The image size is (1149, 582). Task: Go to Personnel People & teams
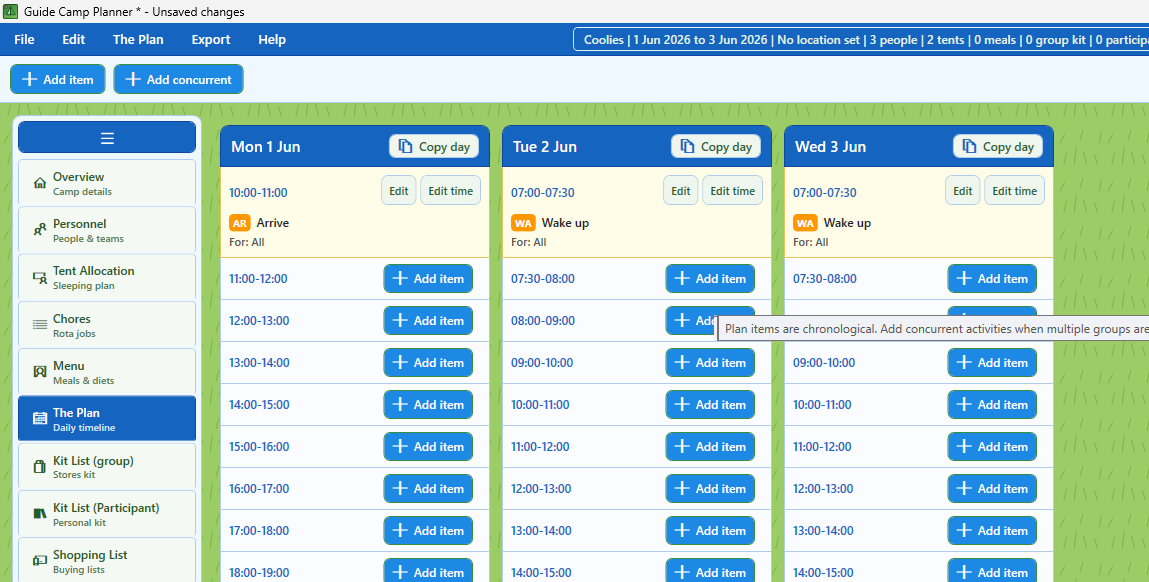(x=107, y=229)
